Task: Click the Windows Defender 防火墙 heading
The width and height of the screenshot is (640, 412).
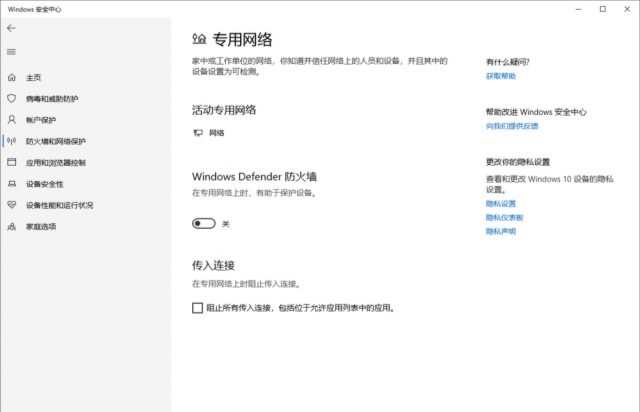Action: pos(254,177)
